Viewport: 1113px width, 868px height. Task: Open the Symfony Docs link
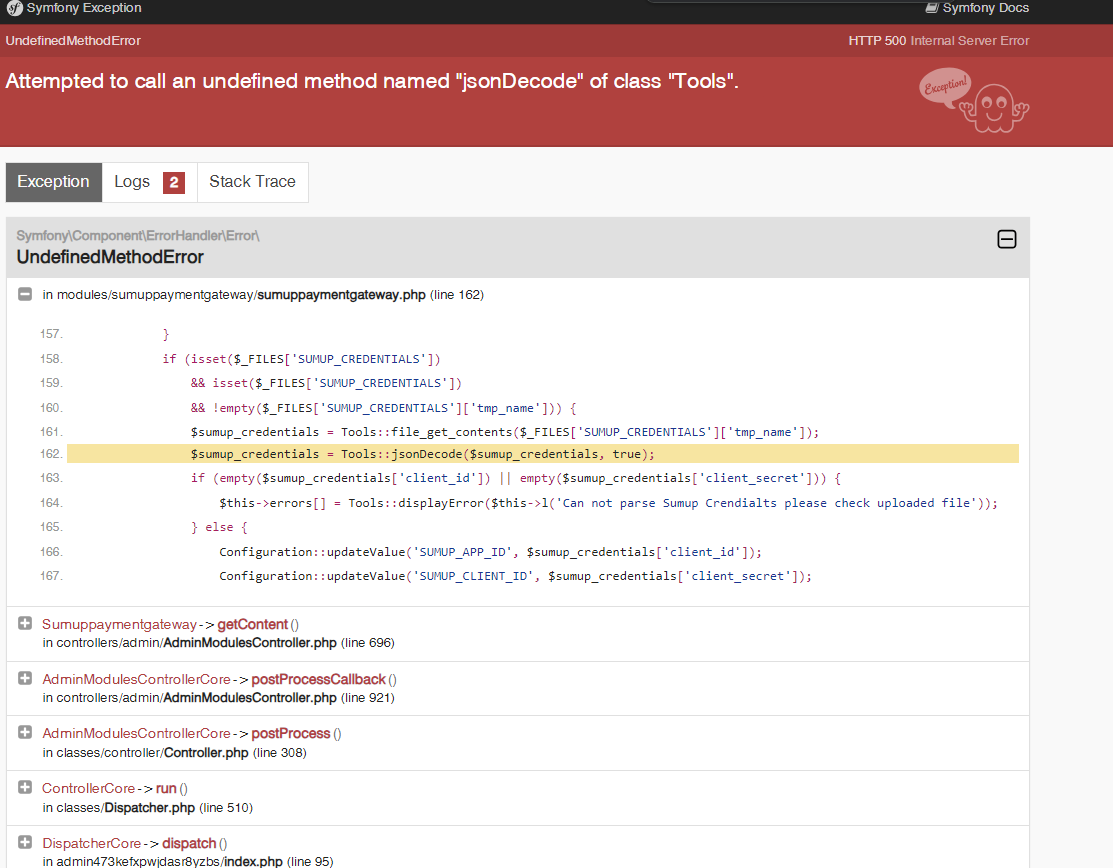(985, 8)
